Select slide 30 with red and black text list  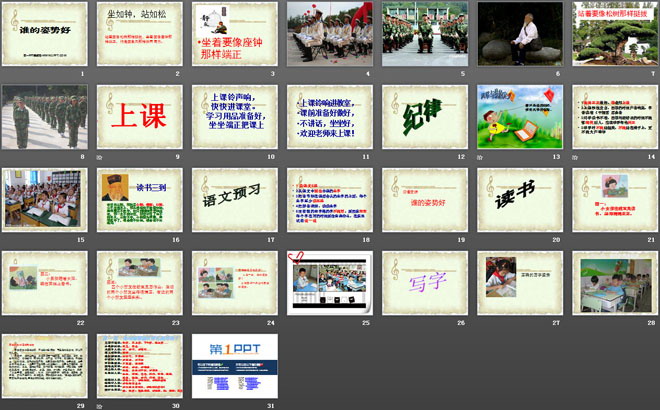[140, 366]
